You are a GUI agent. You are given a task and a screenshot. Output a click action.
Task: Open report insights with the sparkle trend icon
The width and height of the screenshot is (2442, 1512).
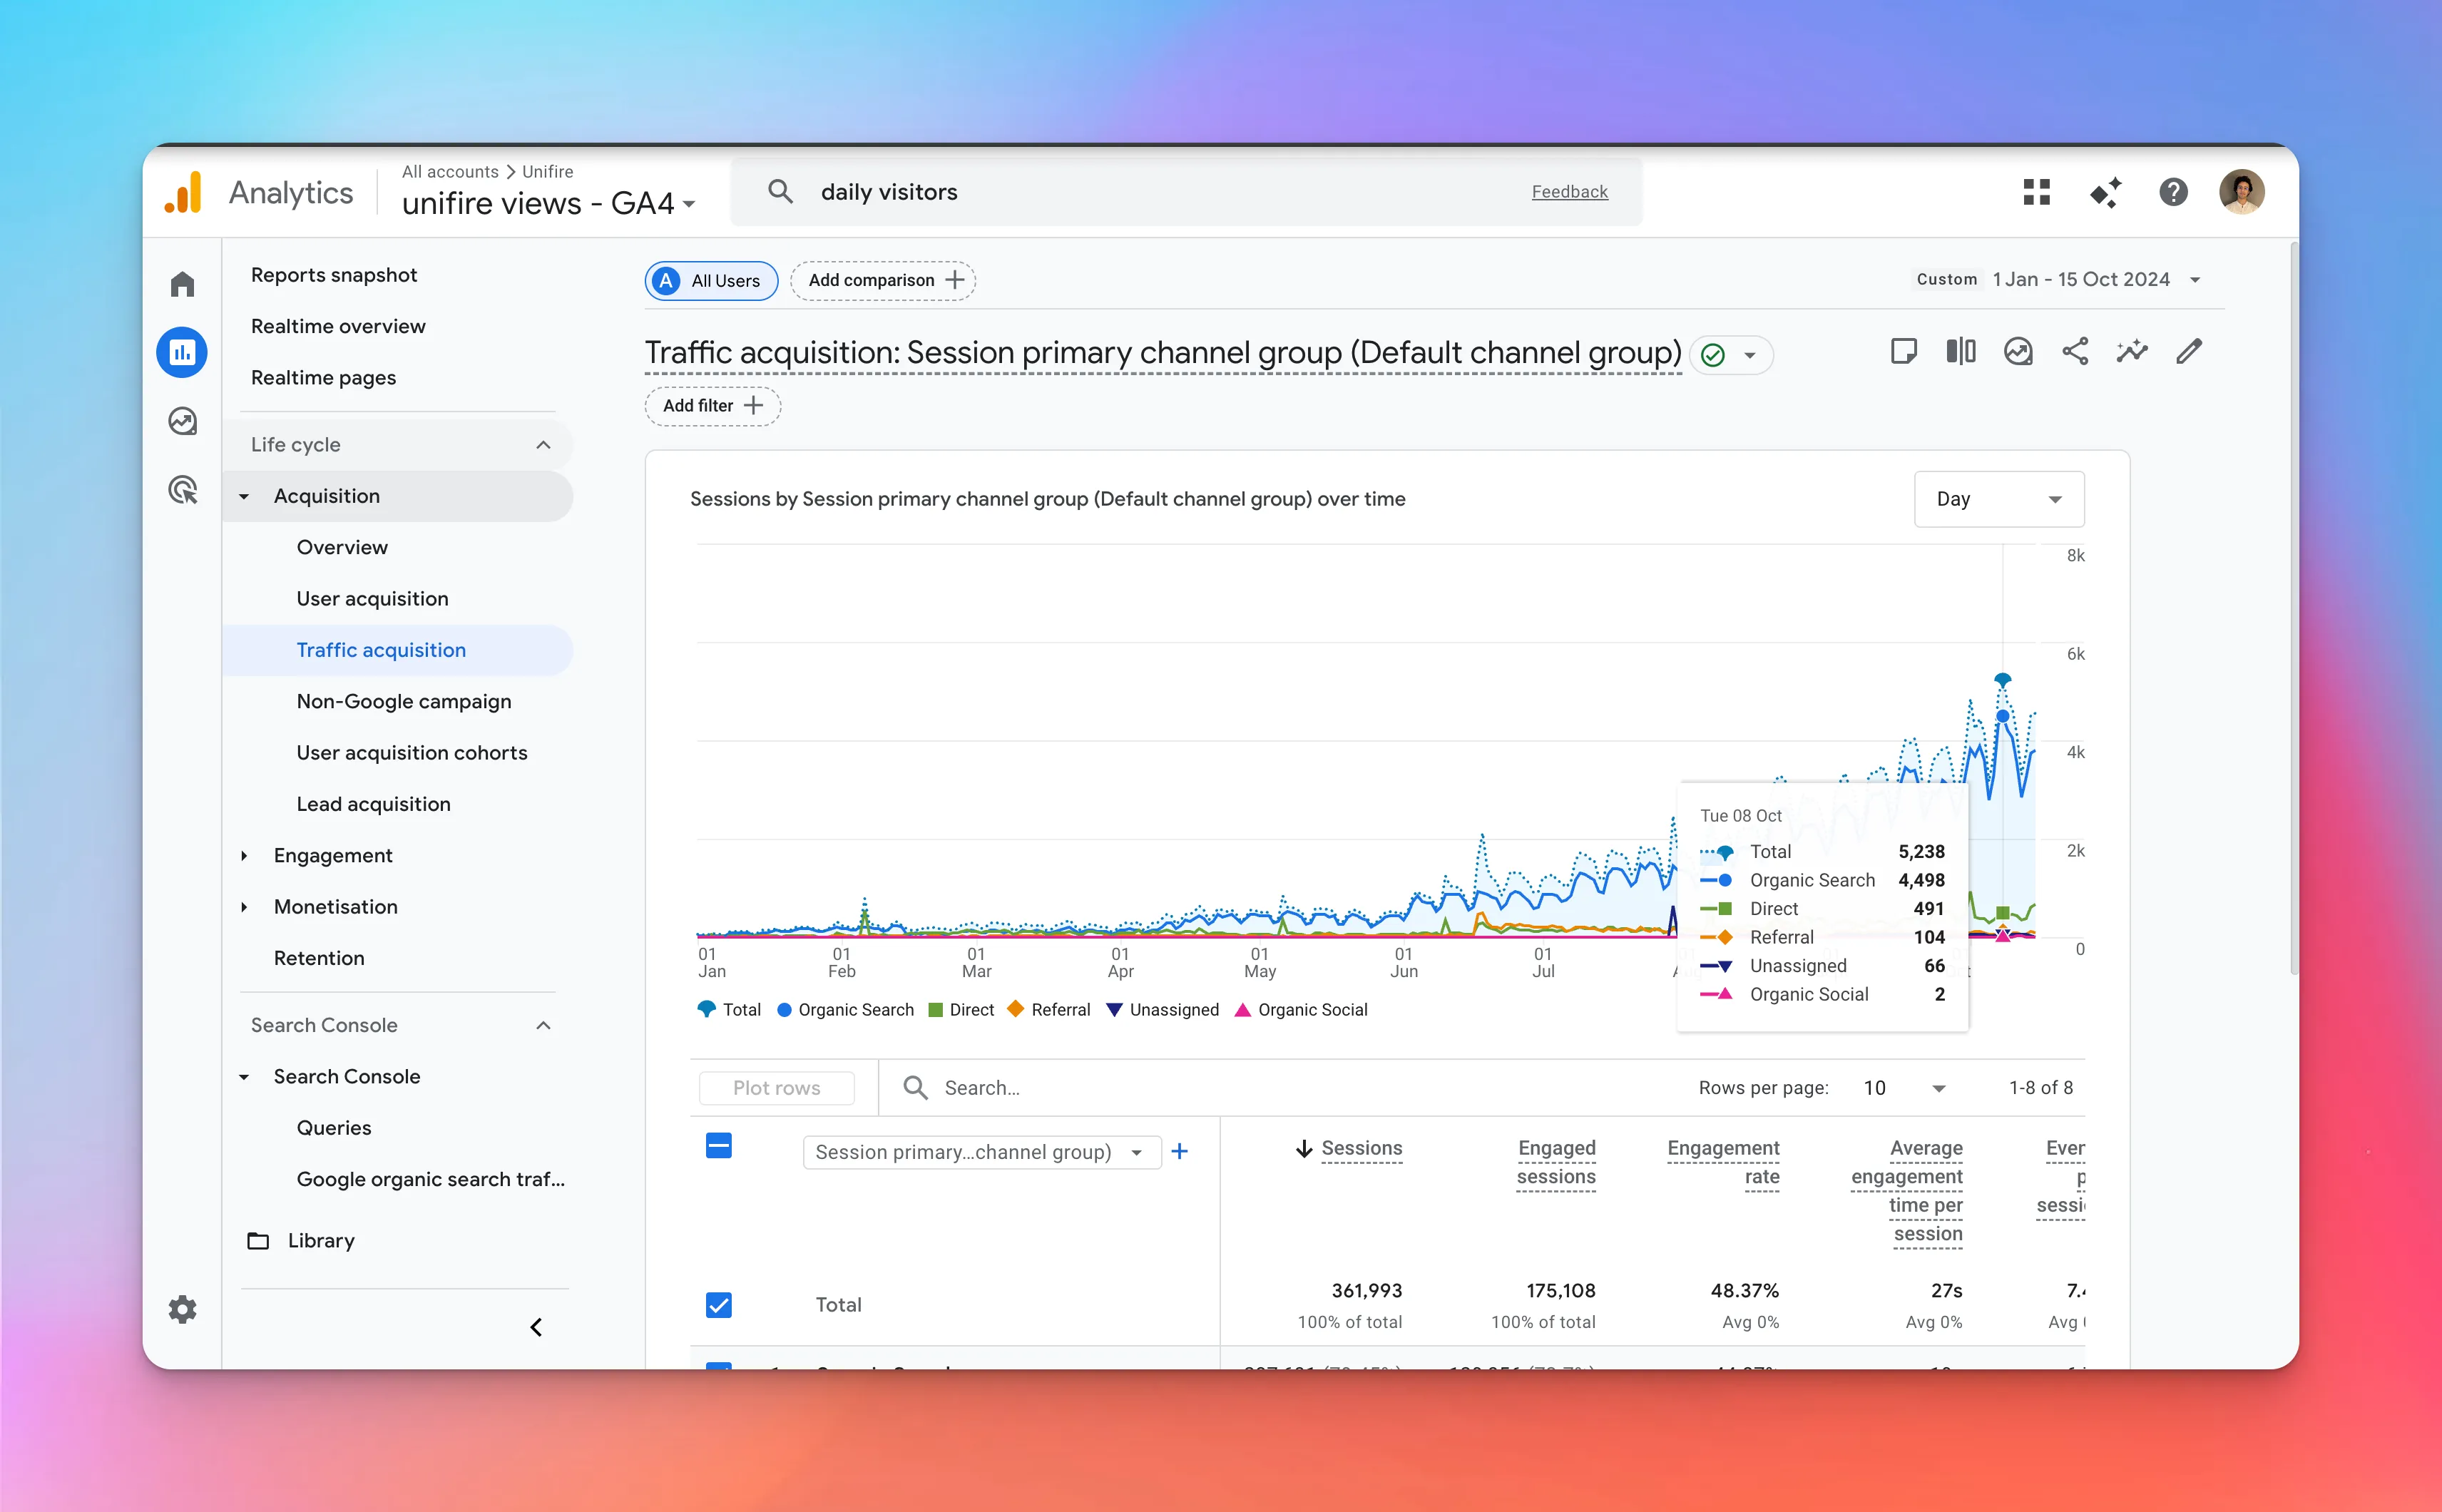(x=2132, y=351)
